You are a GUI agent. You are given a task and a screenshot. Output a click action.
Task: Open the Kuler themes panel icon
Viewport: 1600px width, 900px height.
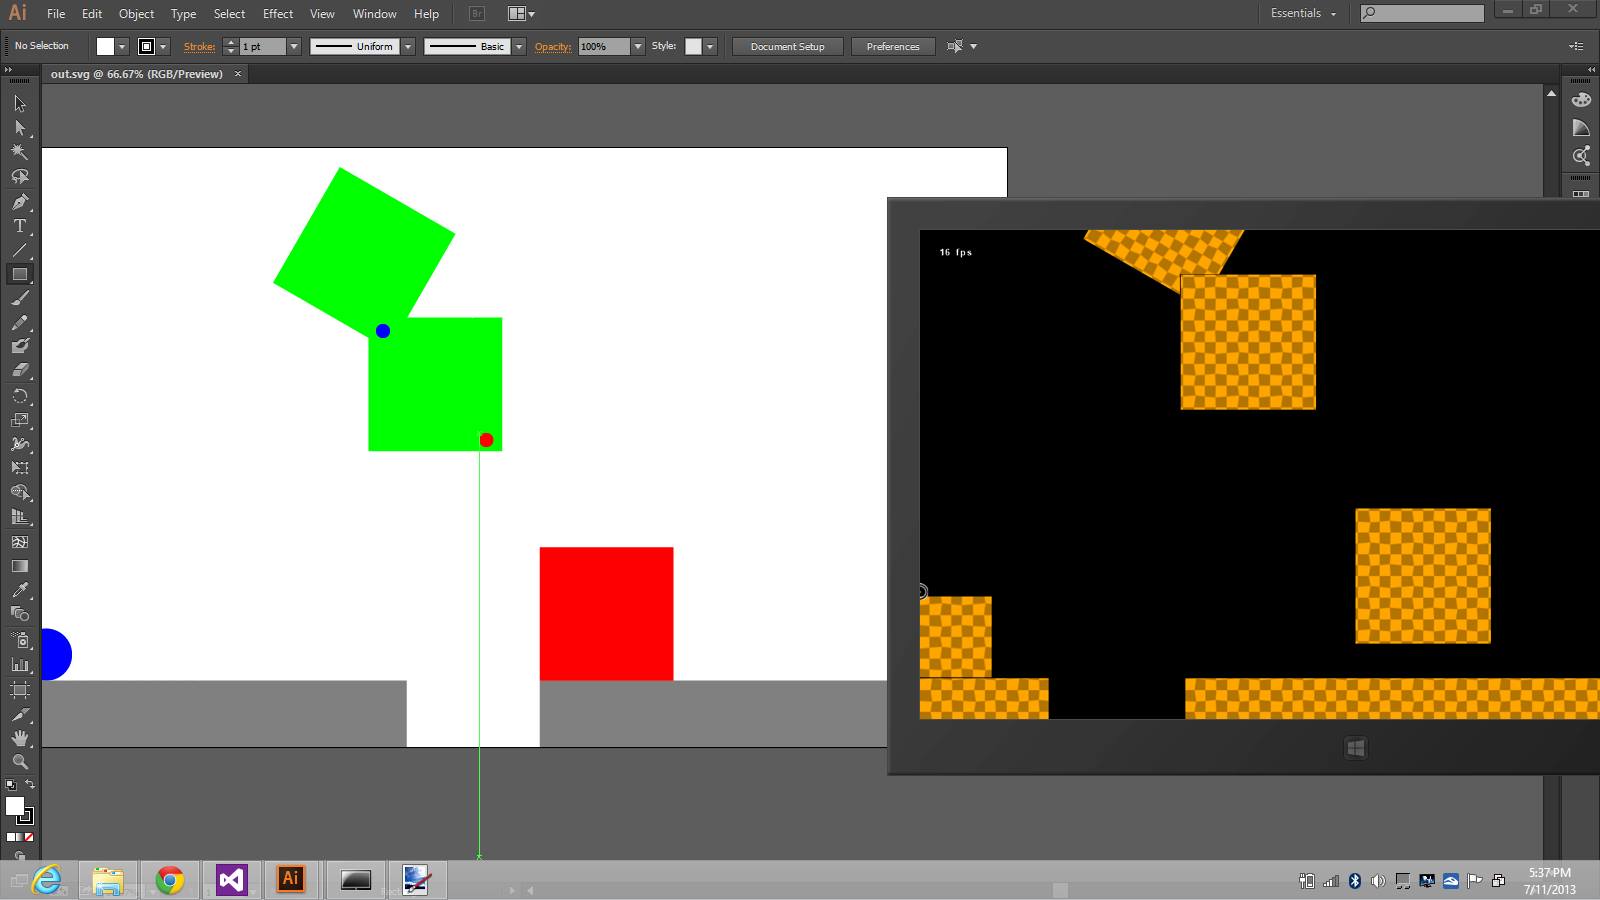1581,156
